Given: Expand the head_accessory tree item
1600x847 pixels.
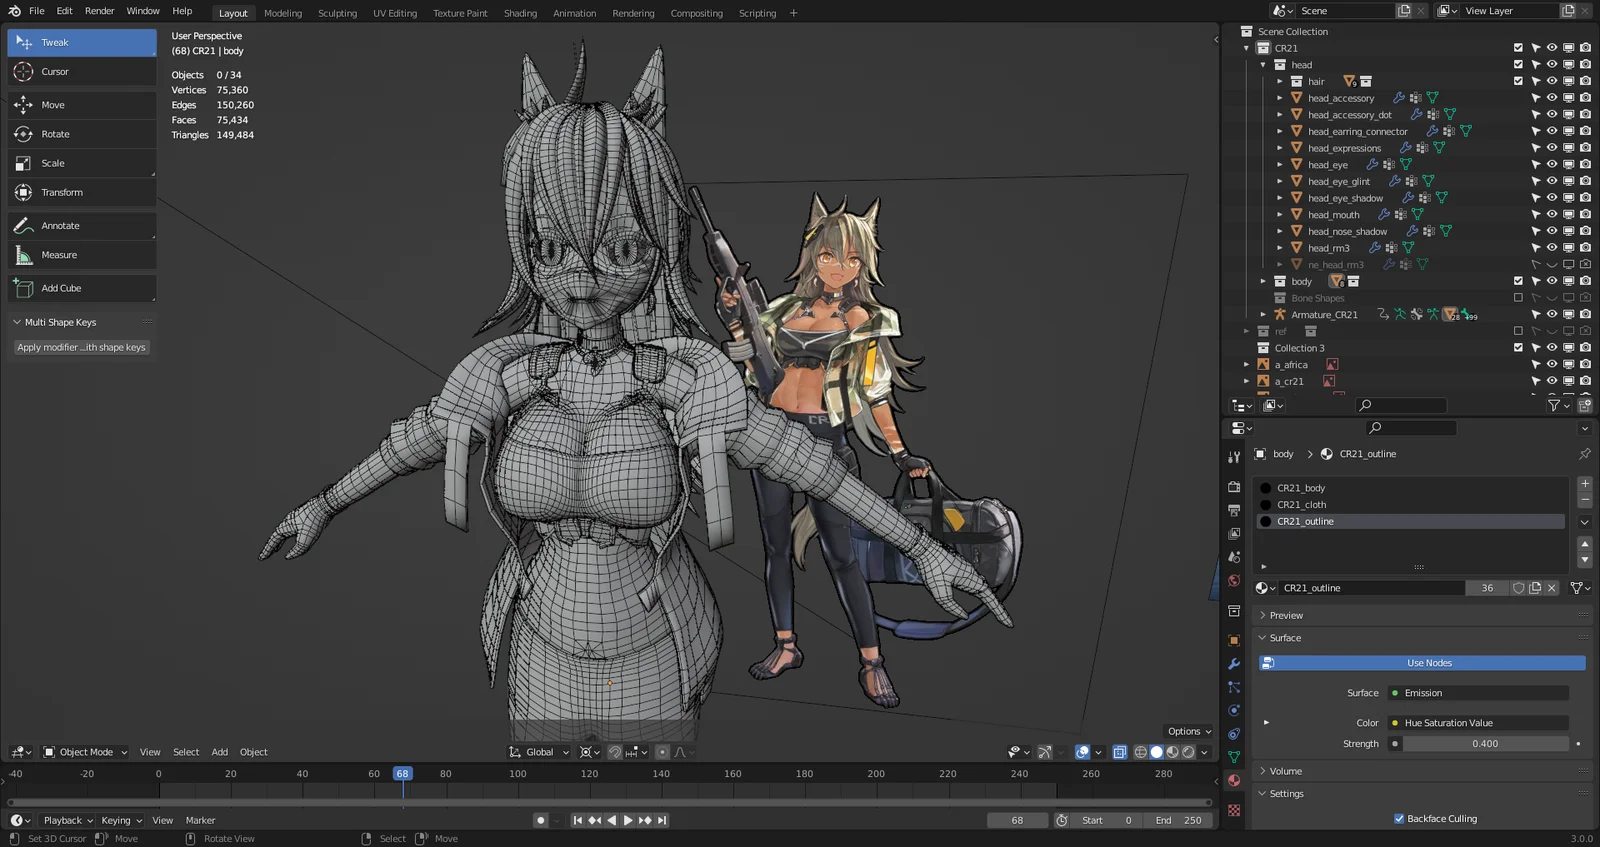Looking at the screenshot, I should coord(1279,98).
